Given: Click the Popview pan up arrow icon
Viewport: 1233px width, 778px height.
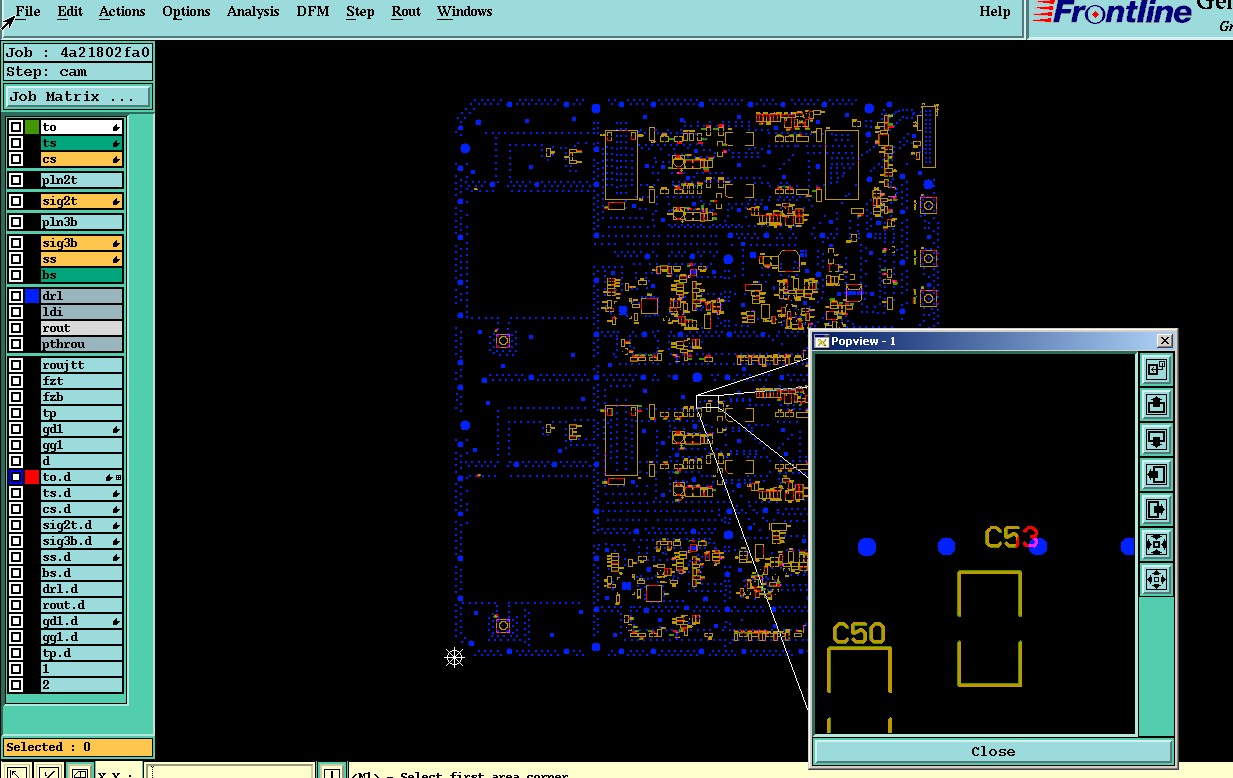Looking at the screenshot, I should (1157, 404).
